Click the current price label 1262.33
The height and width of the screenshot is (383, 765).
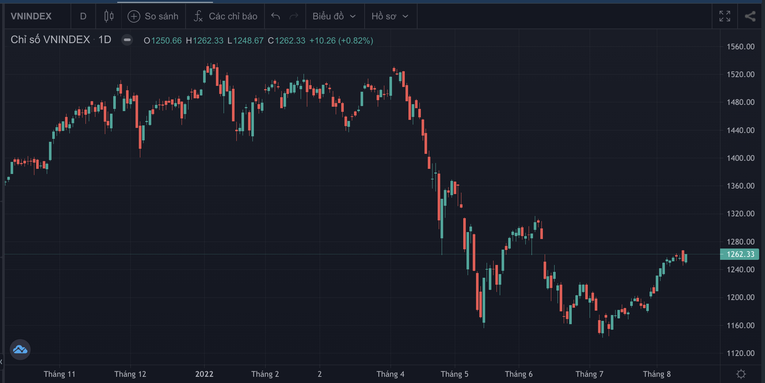(x=740, y=254)
